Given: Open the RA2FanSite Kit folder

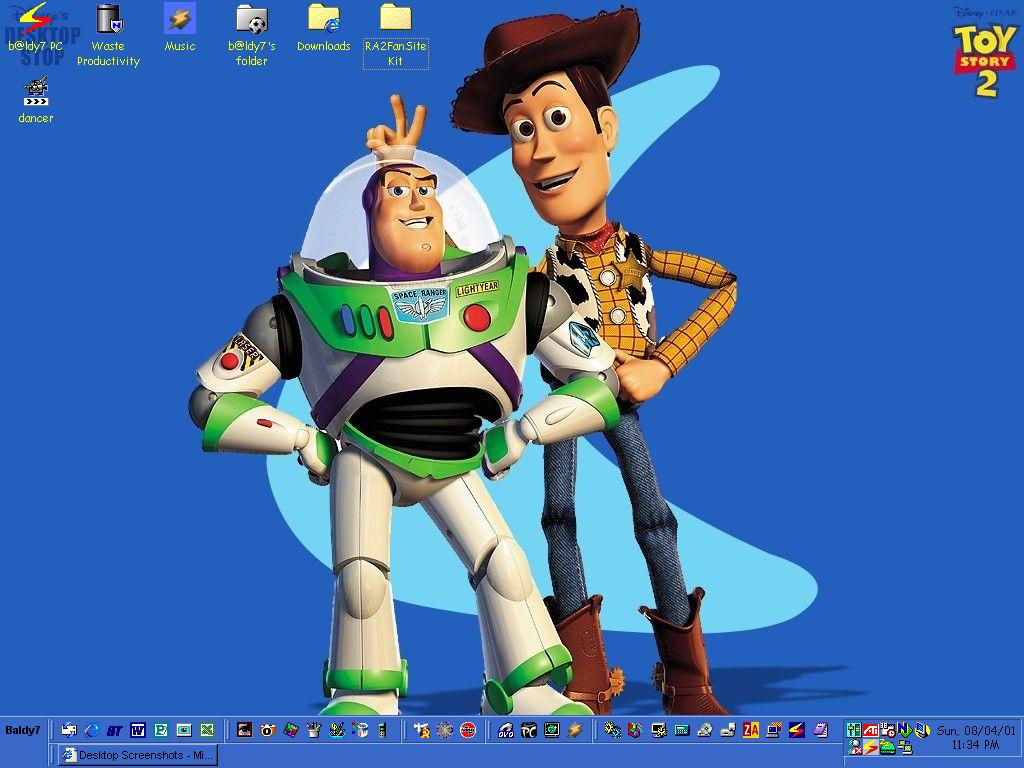Looking at the screenshot, I should [395, 18].
